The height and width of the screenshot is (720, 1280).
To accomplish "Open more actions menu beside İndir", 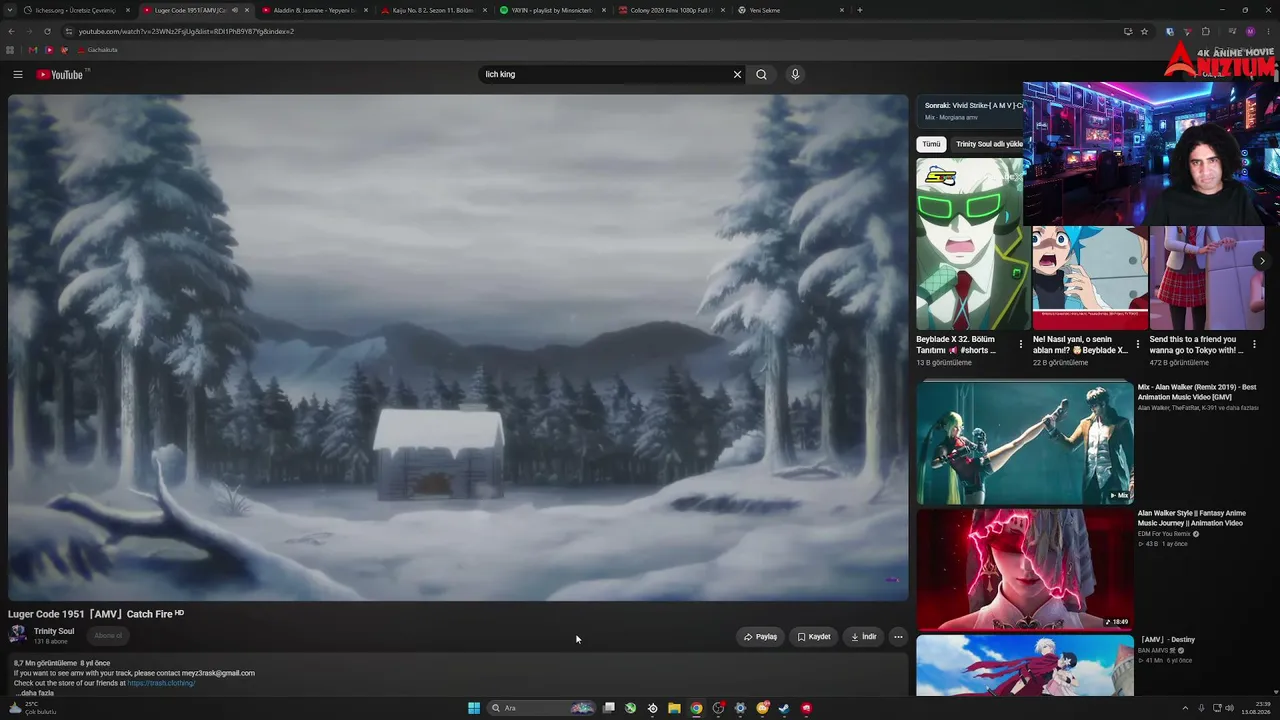I will [898, 636].
